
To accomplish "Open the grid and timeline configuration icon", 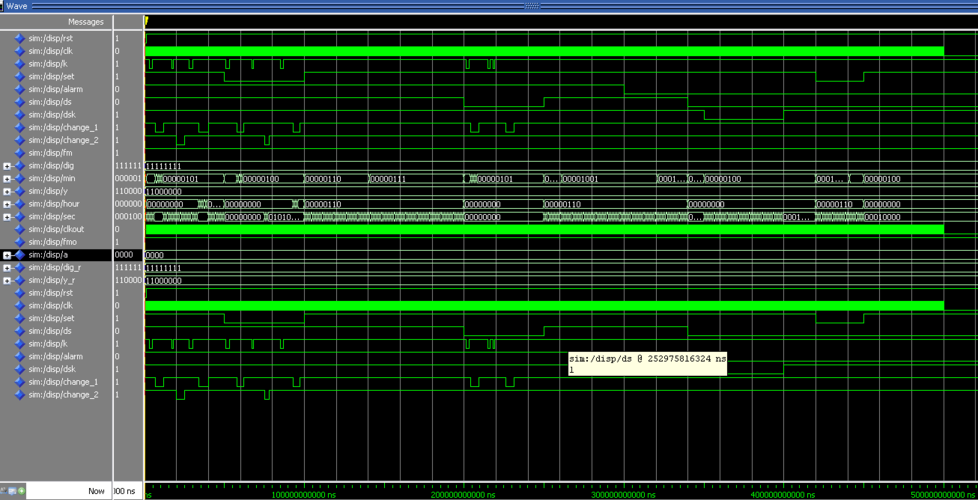I will point(12,491).
